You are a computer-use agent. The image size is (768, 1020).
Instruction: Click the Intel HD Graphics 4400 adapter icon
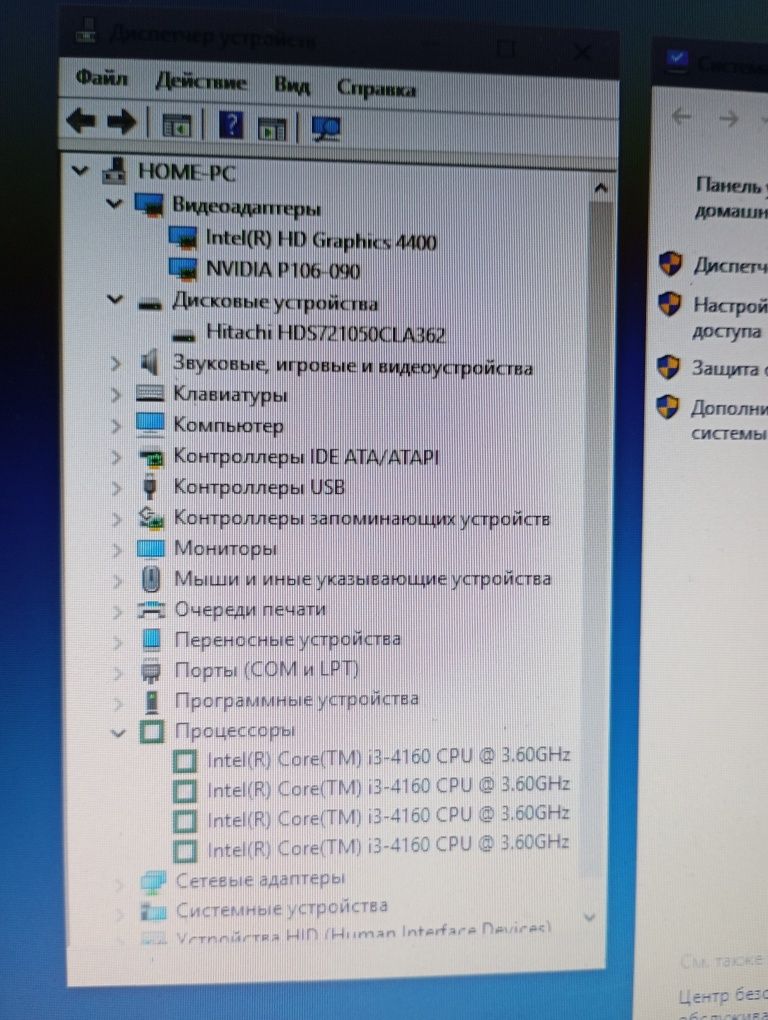click(x=183, y=237)
